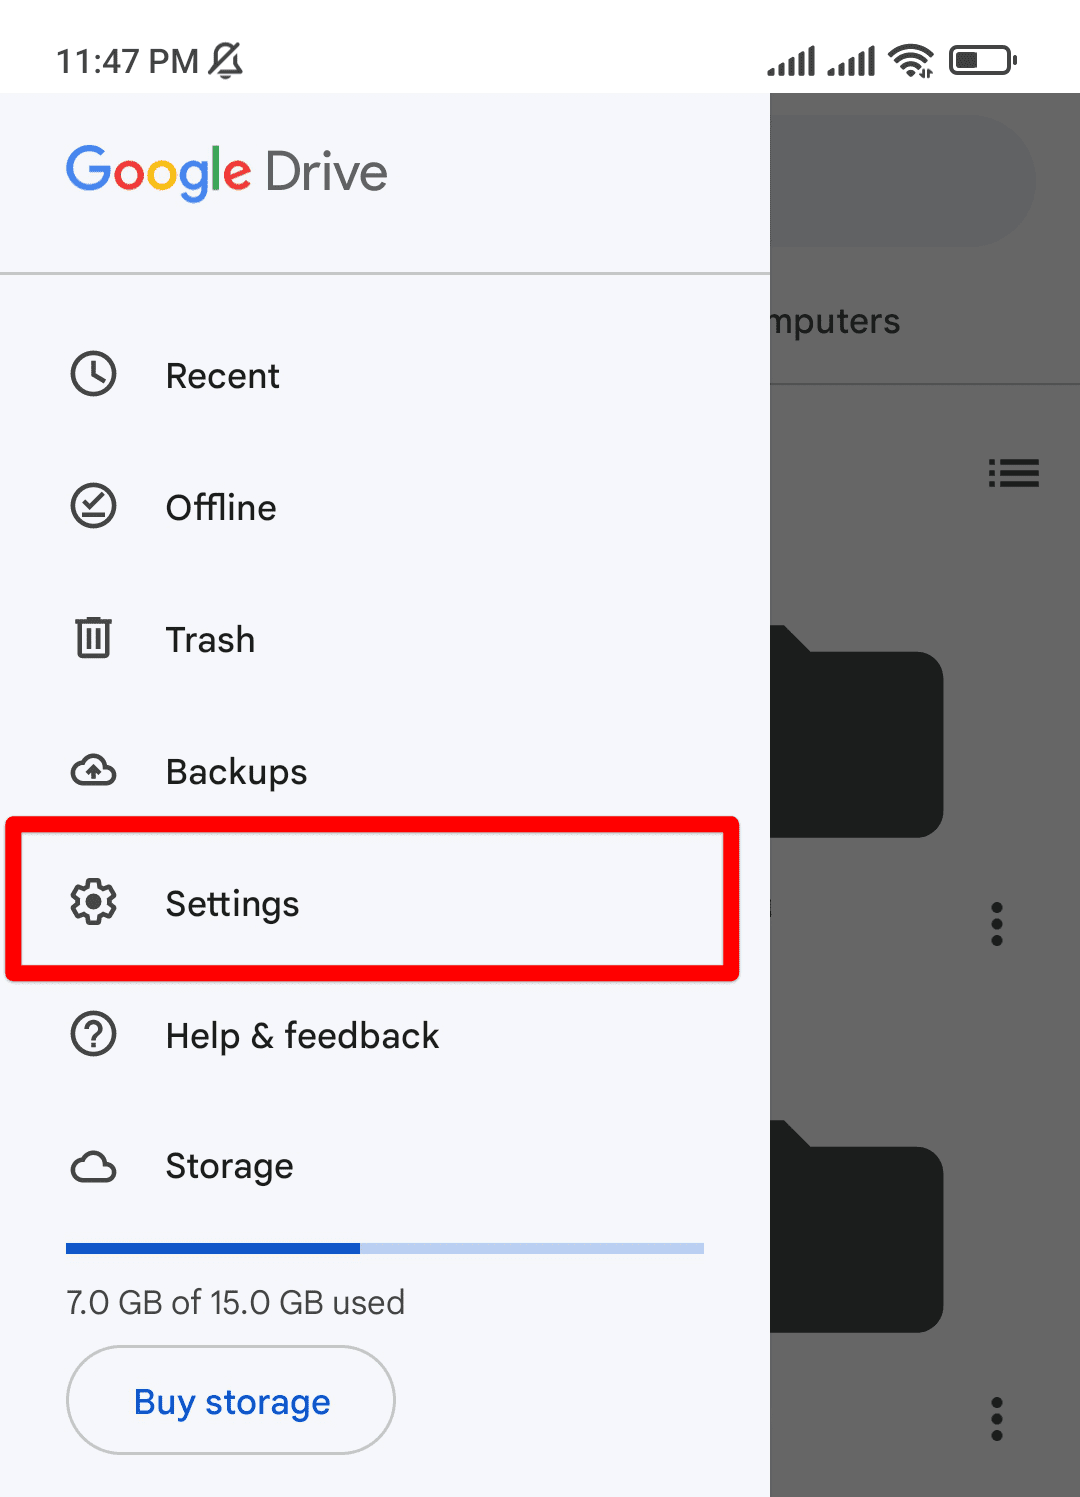The height and width of the screenshot is (1497, 1080).
Task: Tap the storage usage progress bar
Action: tap(385, 1248)
